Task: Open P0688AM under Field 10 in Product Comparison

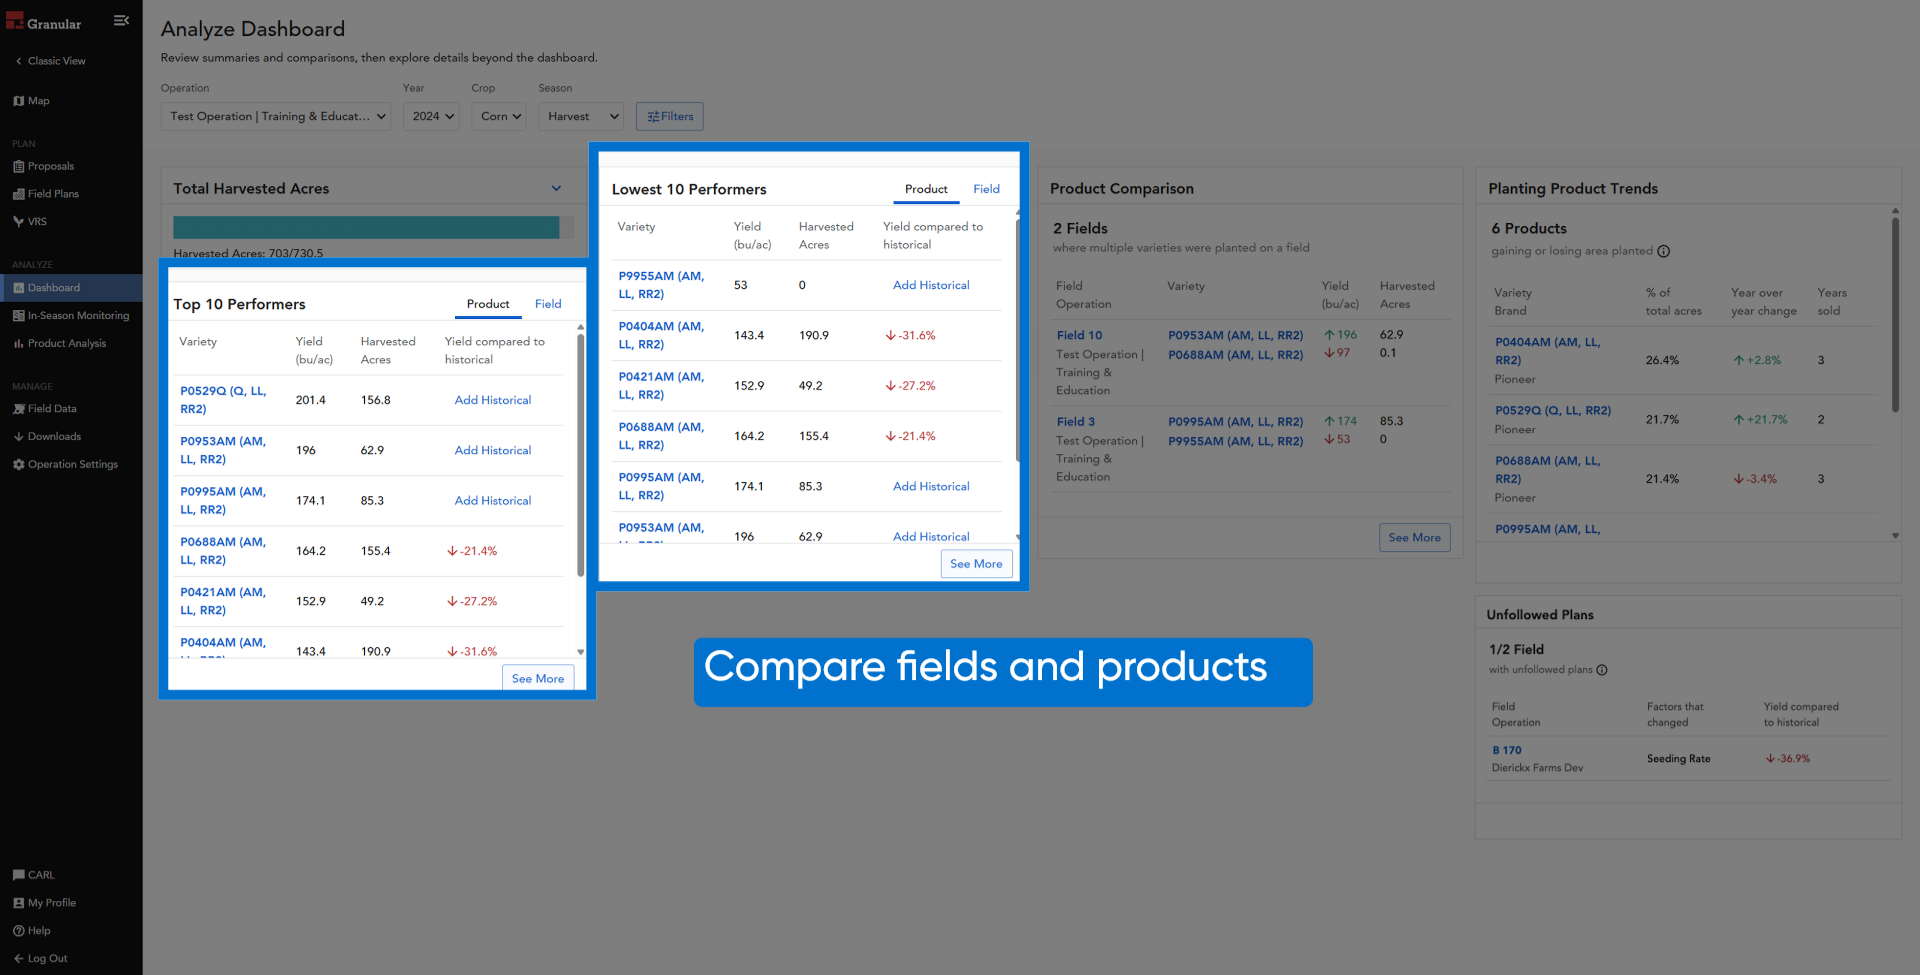Action: pyautogui.click(x=1235, y=355)
